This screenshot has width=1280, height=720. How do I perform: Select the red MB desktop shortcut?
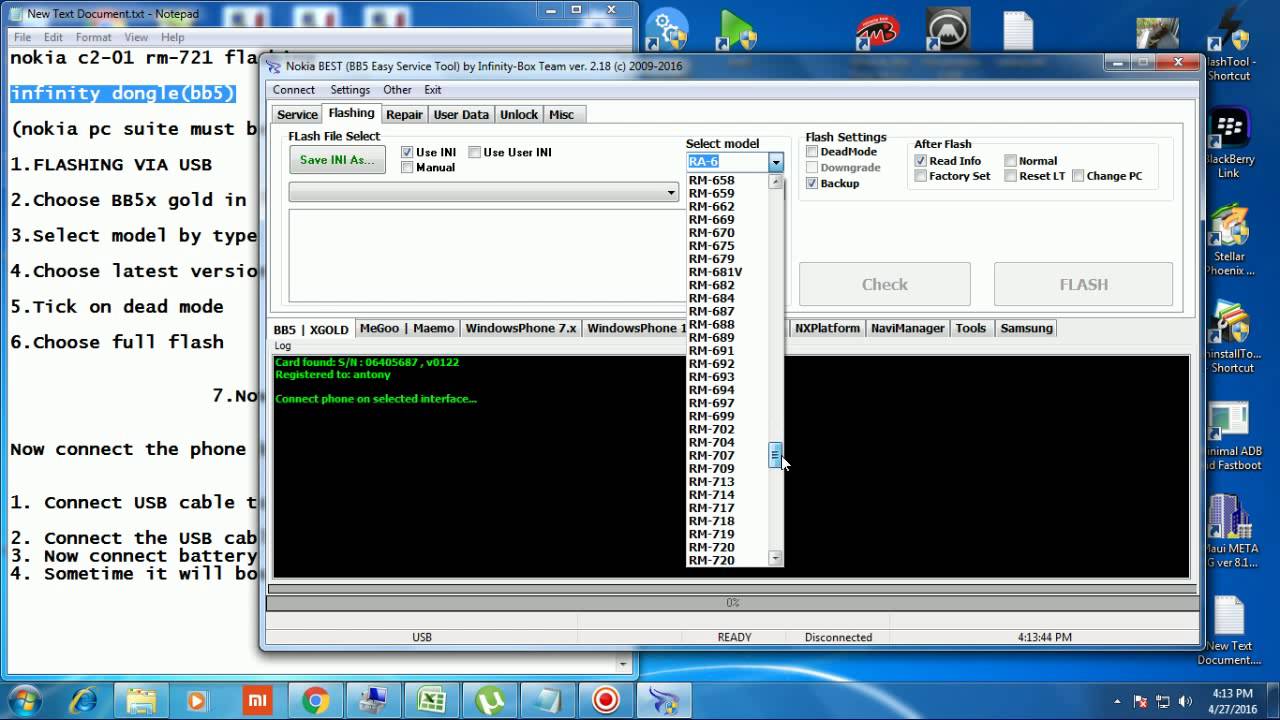(876, 32)
